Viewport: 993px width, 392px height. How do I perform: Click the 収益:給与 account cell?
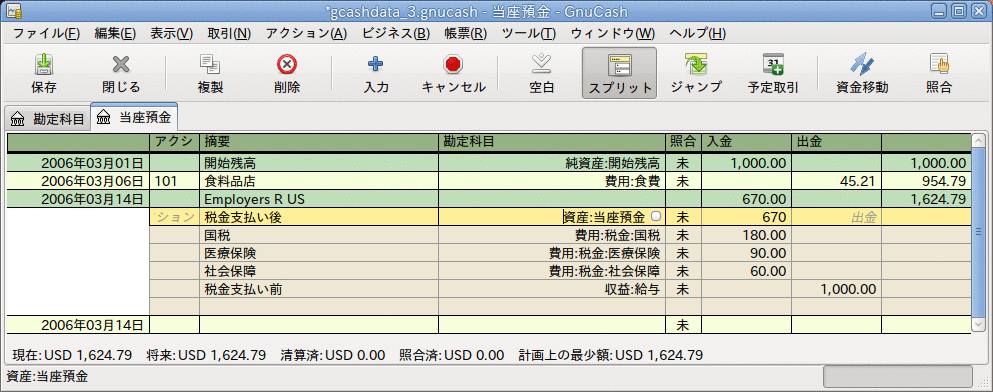[x=552, y=289]
